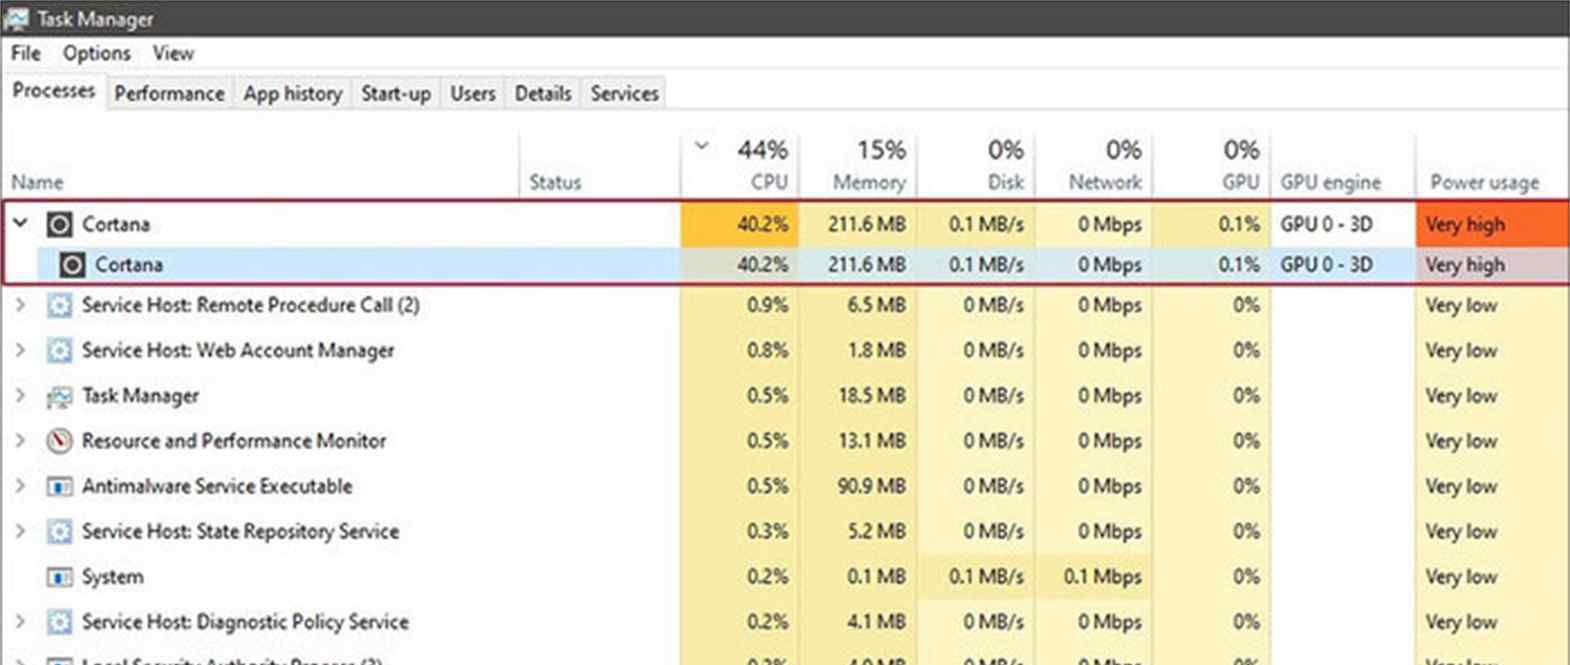Sort by the GPU column header
Viewport: 1570px width, 665px height.
click(x=1240, y=182)
